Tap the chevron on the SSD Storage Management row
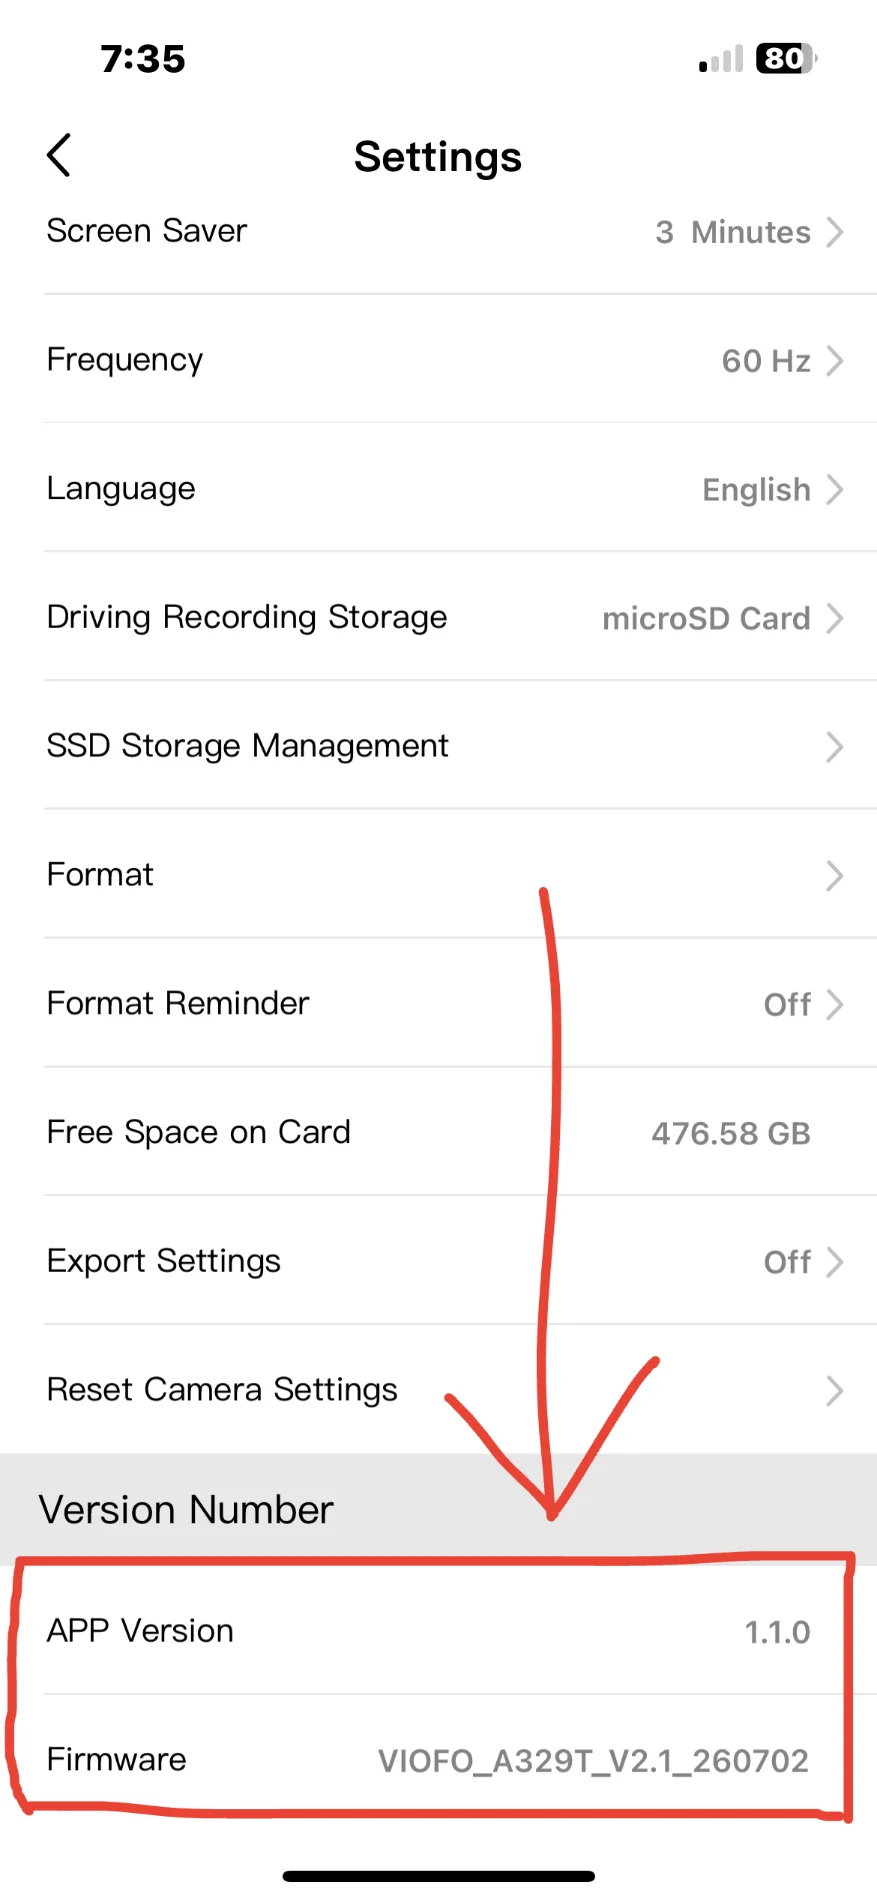Screen dimensions: 877x1900 [835, 747]
